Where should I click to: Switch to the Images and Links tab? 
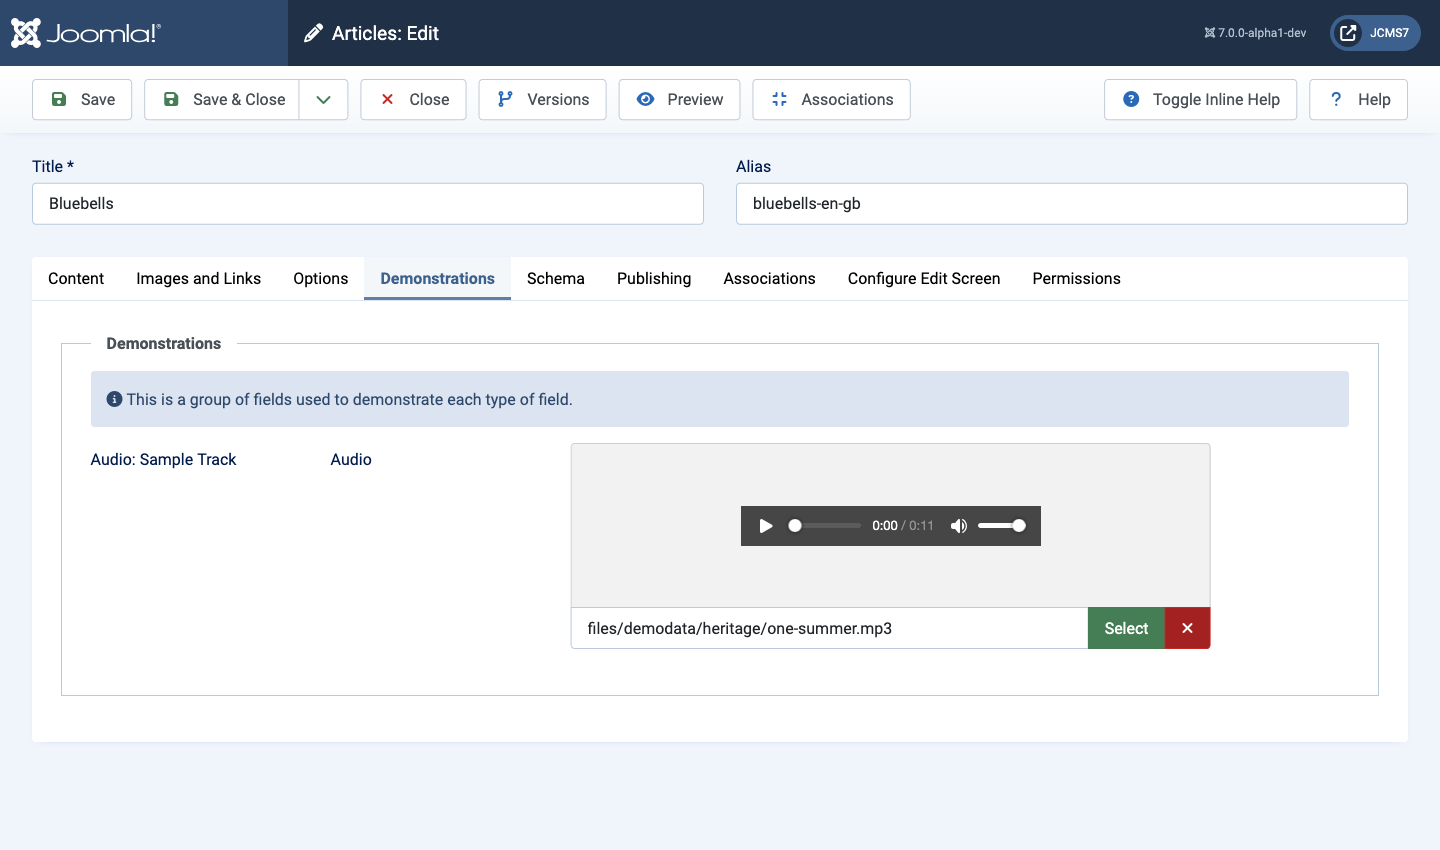click(198, 278)
